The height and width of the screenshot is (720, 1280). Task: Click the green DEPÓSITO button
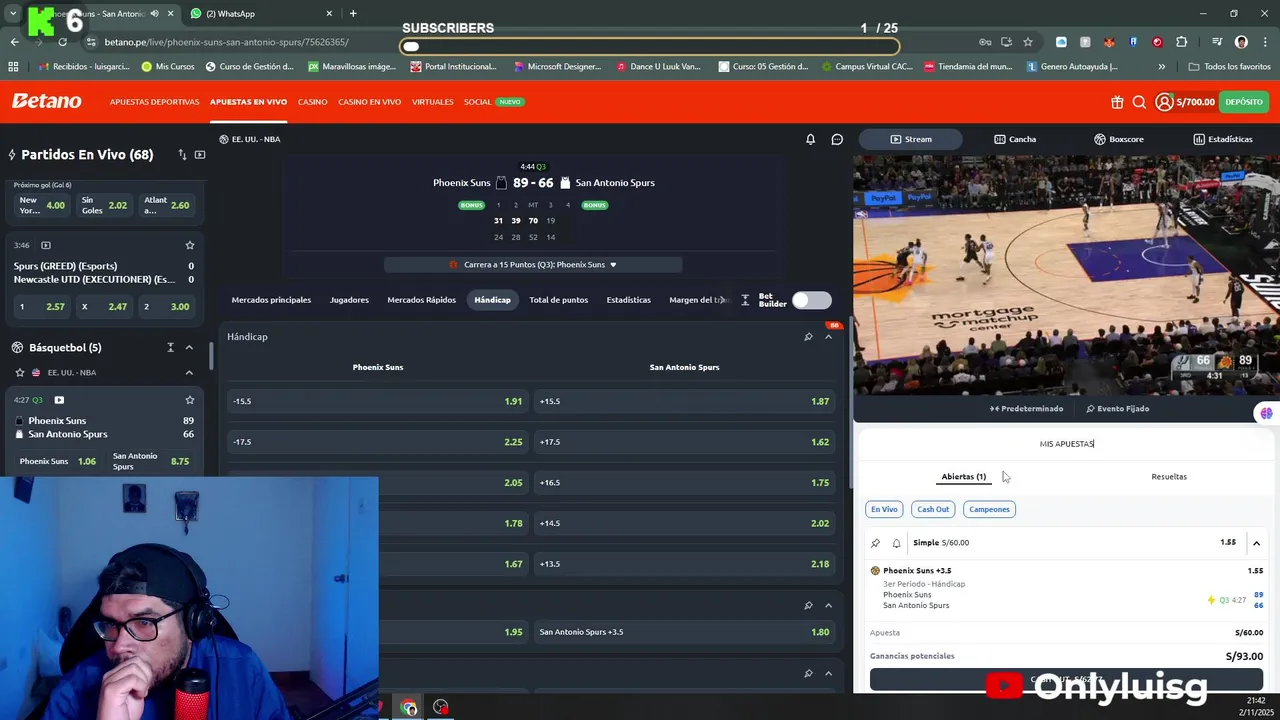(1244, 102)
